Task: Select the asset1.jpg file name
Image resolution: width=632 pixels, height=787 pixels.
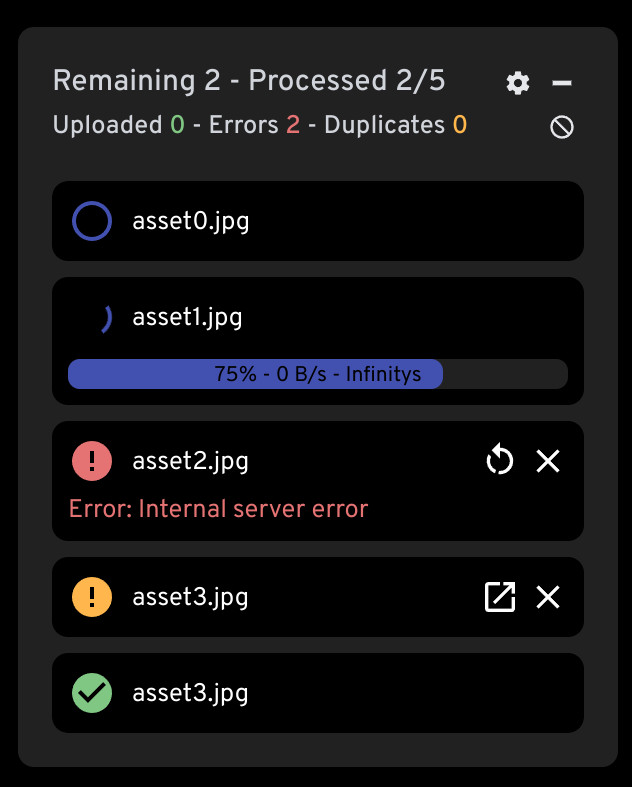Action: coord(187,318)
